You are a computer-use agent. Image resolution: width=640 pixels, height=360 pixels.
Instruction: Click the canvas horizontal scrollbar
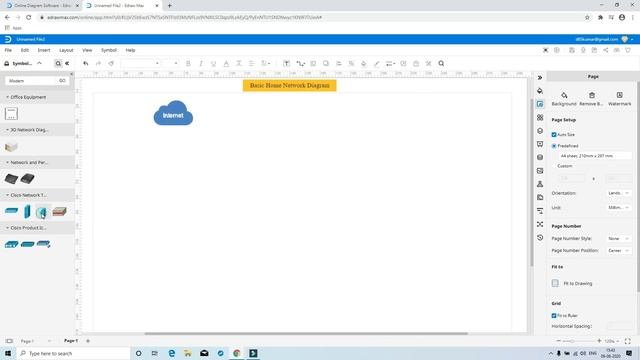(x=306, y=333)
